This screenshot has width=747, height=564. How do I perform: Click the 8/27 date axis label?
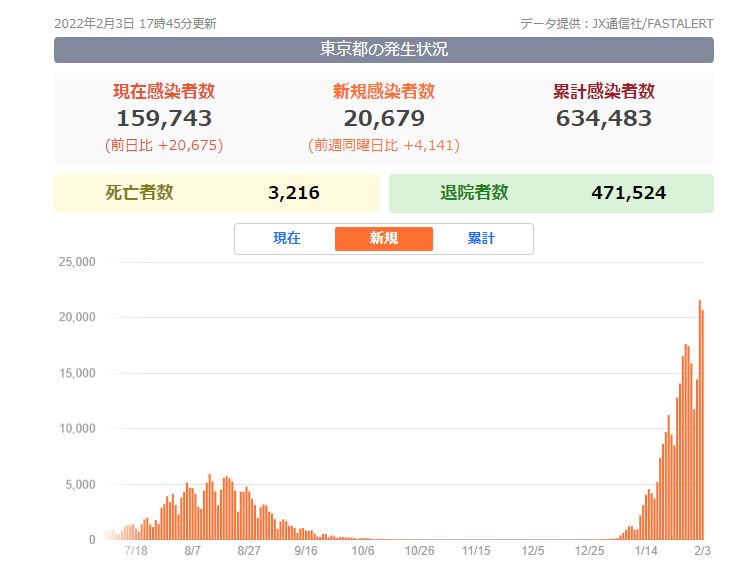point(249,551)
